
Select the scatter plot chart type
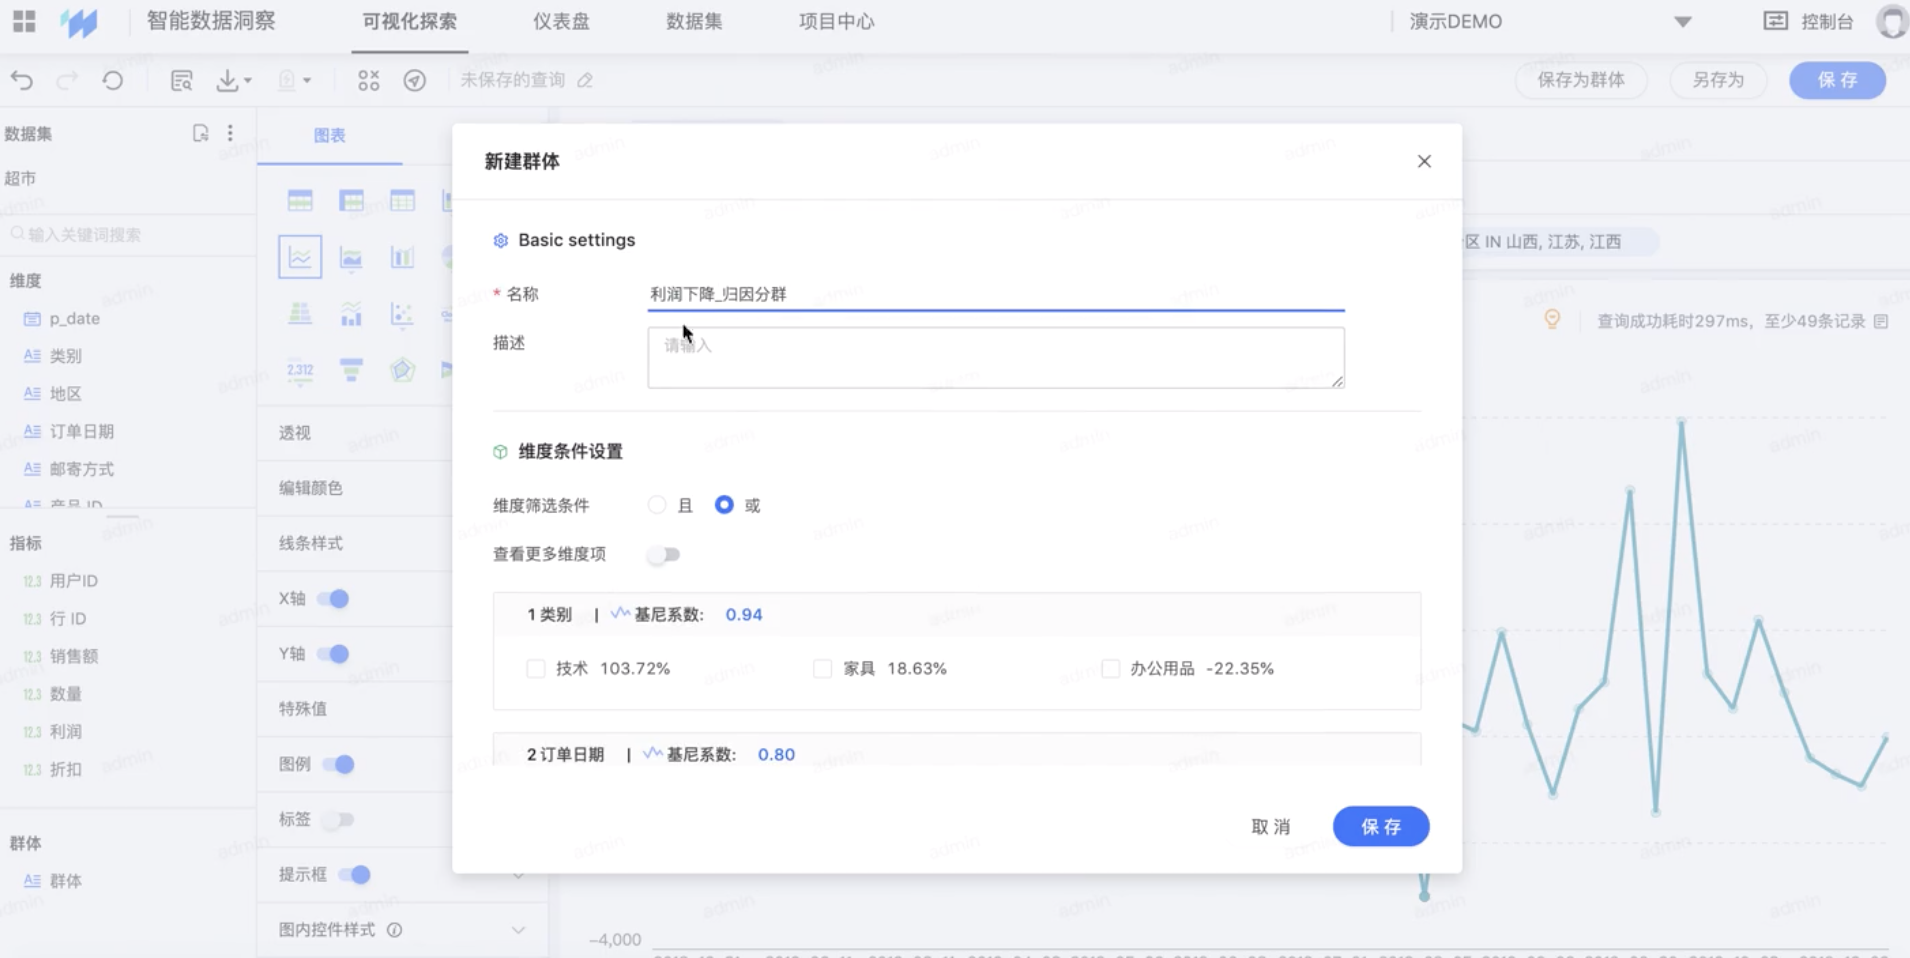(402, 314)
